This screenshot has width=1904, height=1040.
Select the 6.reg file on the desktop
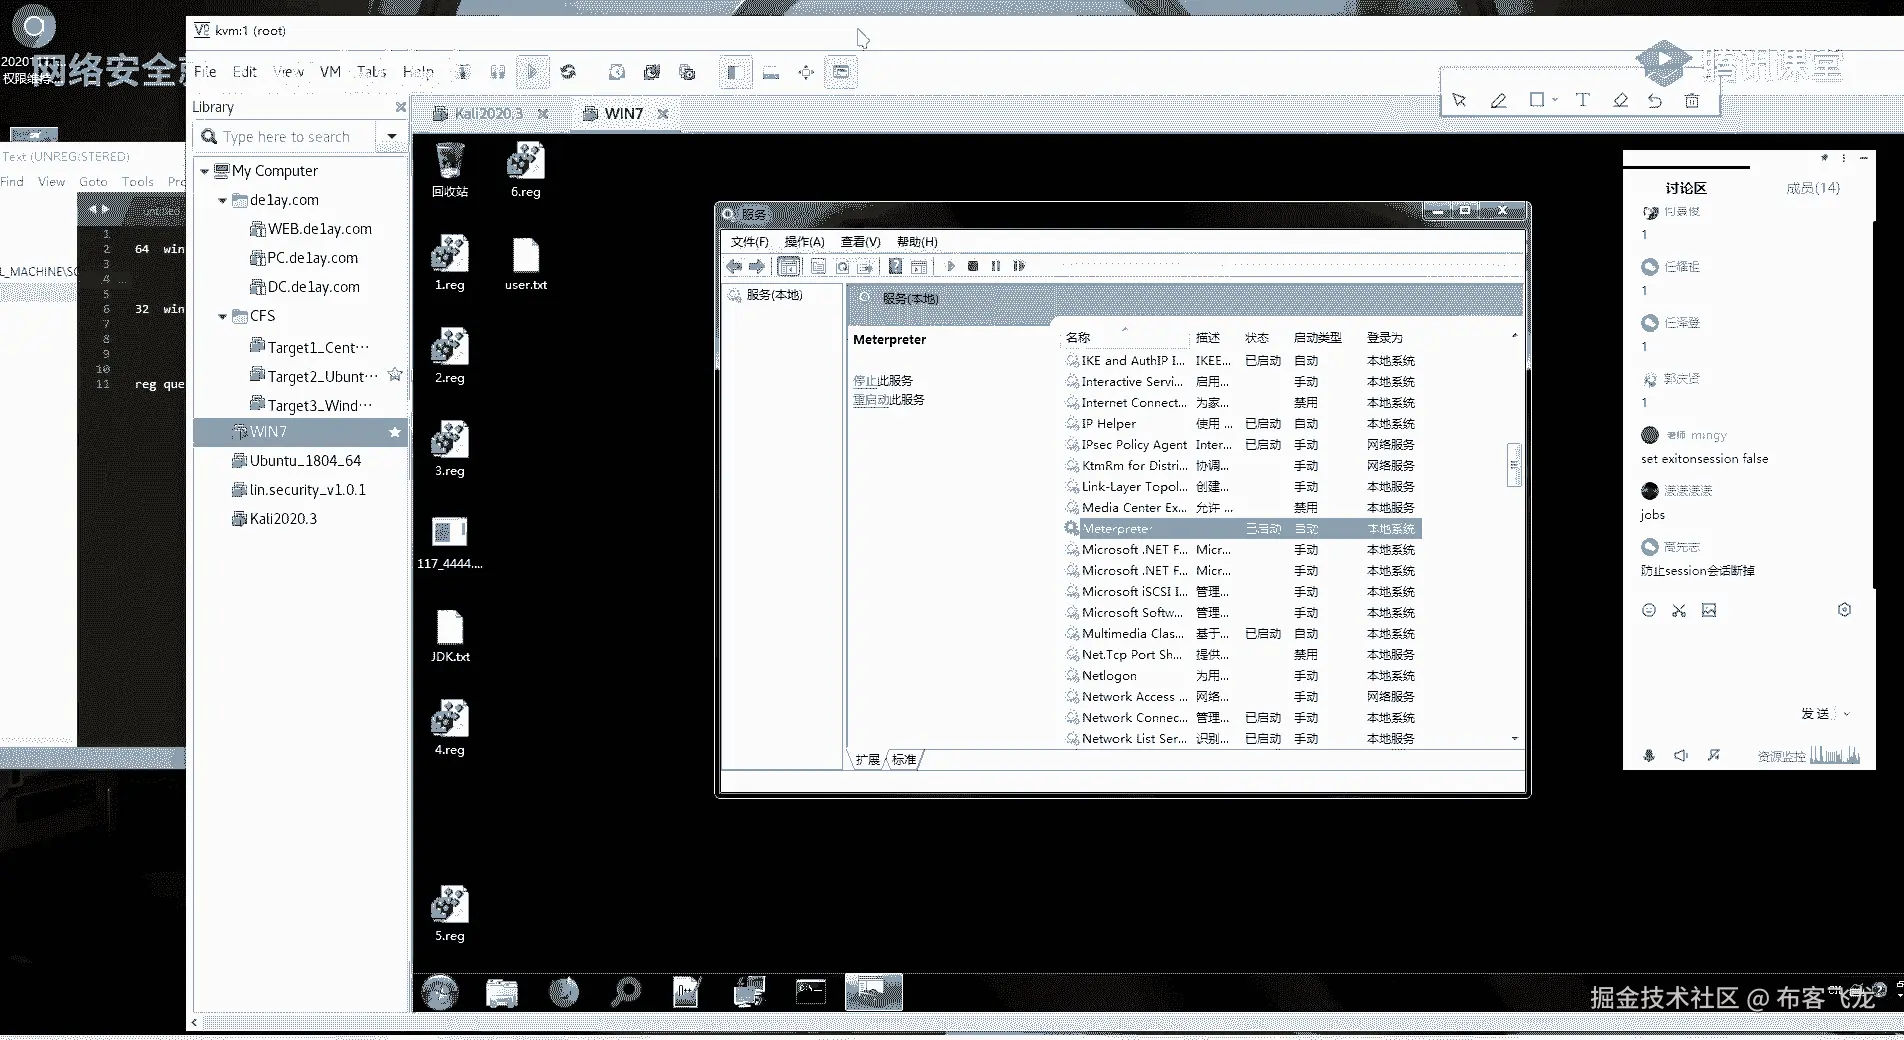pos(526,170)
